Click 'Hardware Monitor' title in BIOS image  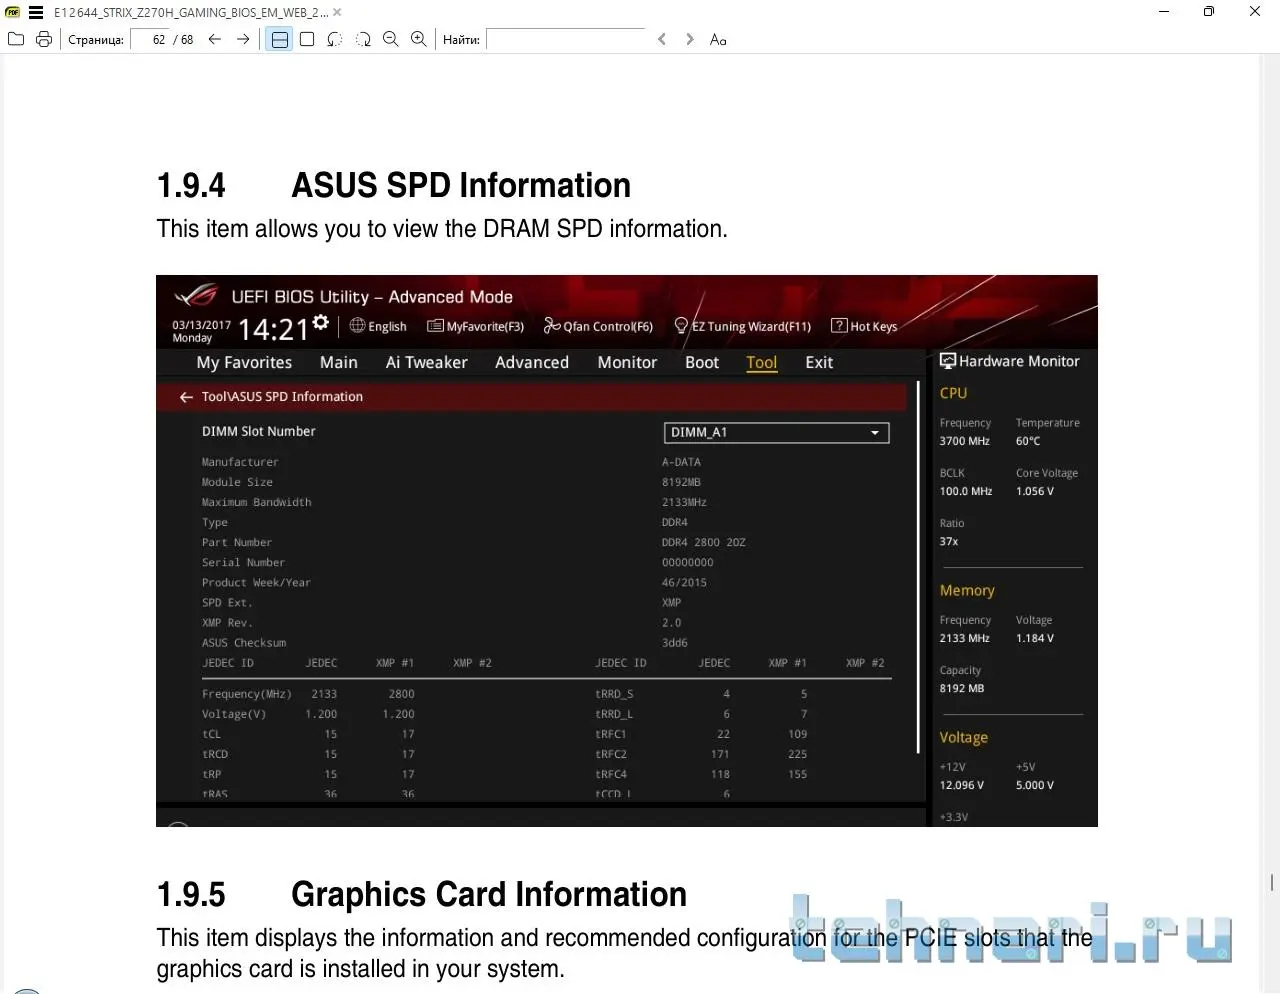[x=1019, y=361]
